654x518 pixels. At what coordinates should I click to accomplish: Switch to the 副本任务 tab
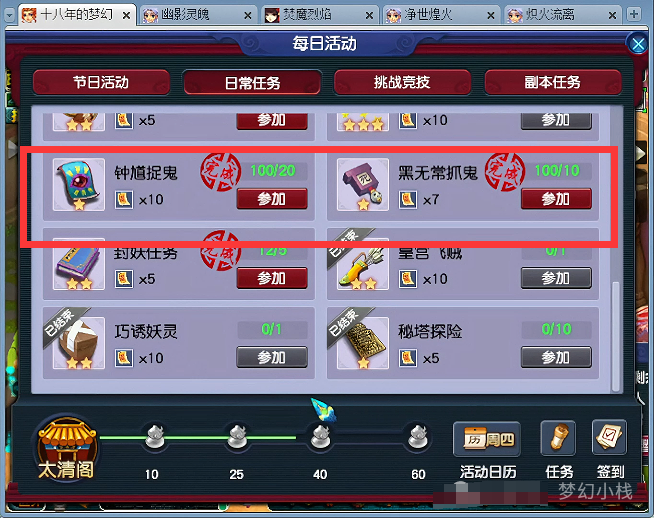point(553,82)
